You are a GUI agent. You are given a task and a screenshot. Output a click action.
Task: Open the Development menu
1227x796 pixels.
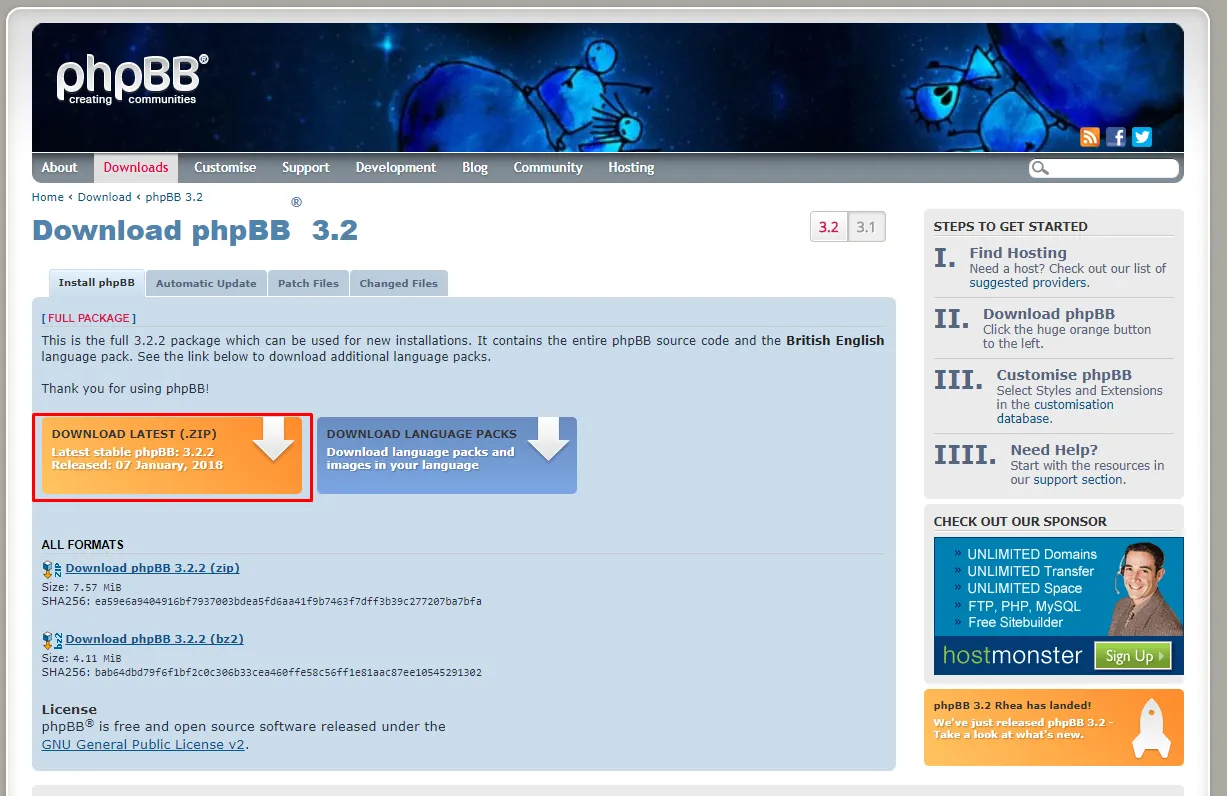tap(396, 167)
